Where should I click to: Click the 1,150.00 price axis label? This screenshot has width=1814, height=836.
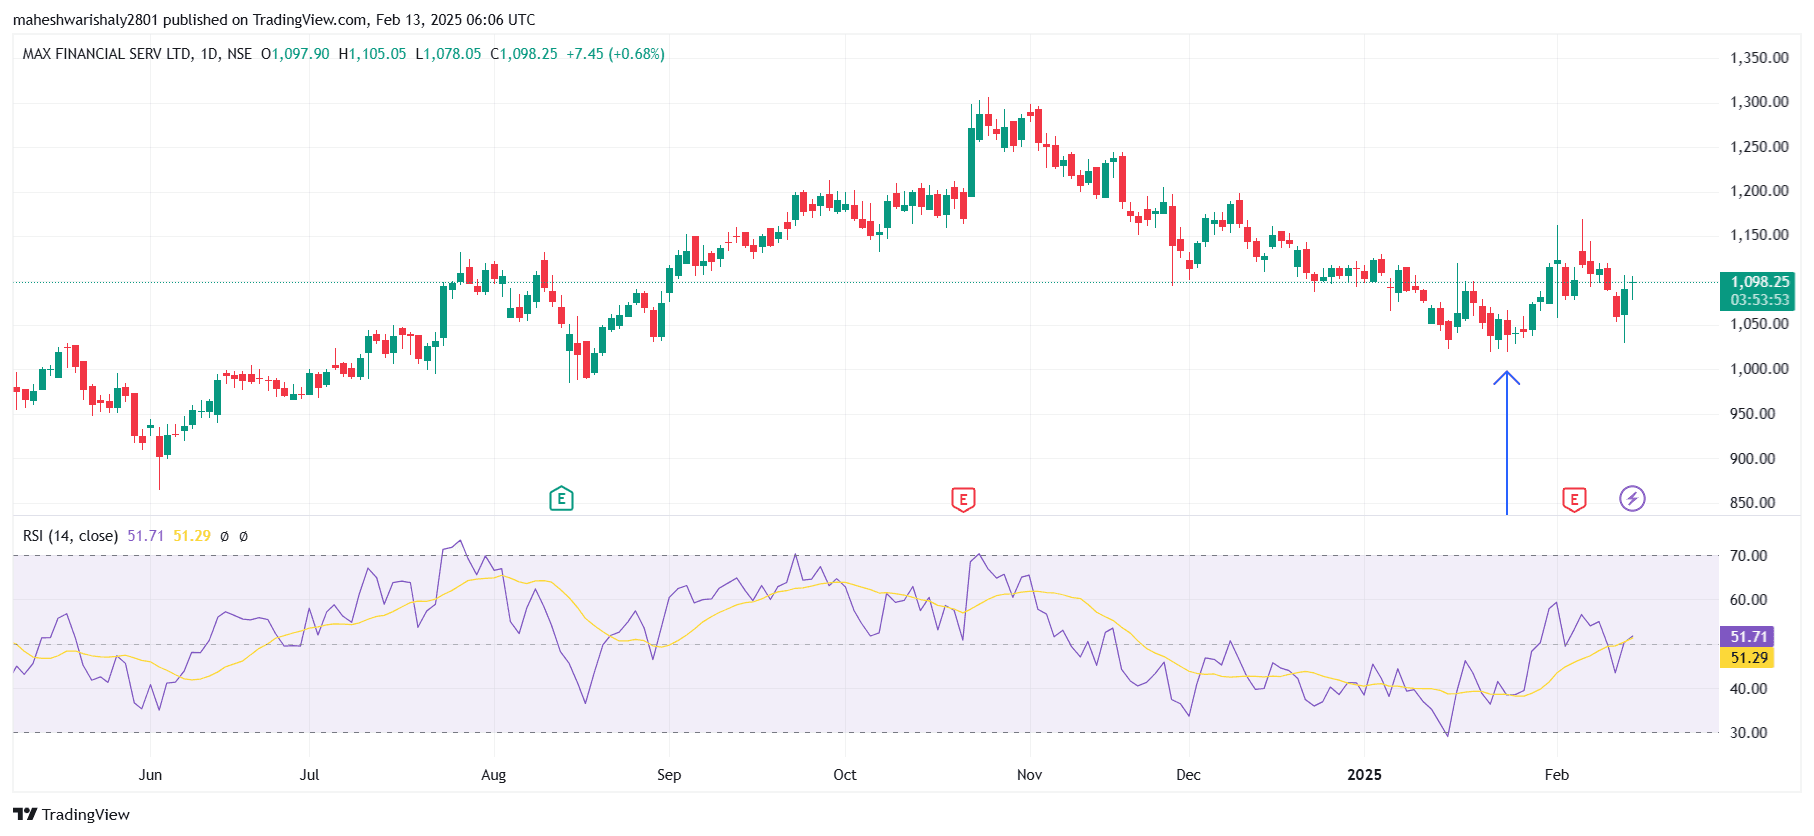tap(1759, 235)
